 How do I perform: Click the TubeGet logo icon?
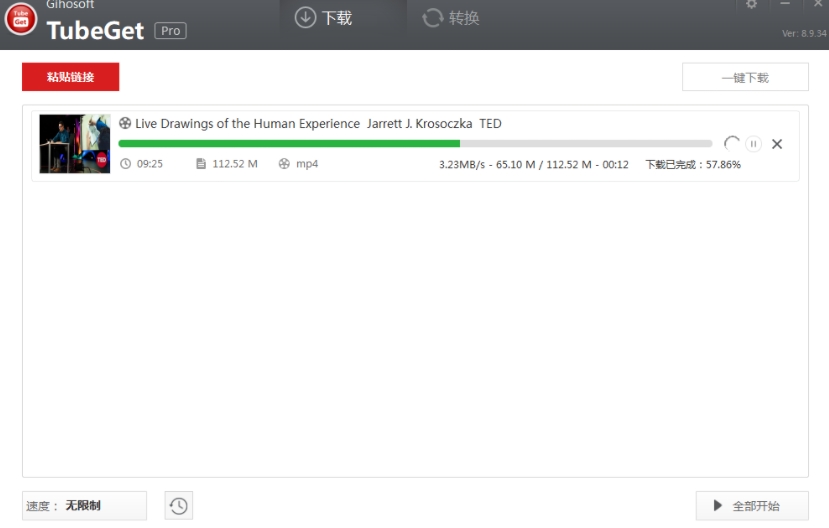point(21,18)
